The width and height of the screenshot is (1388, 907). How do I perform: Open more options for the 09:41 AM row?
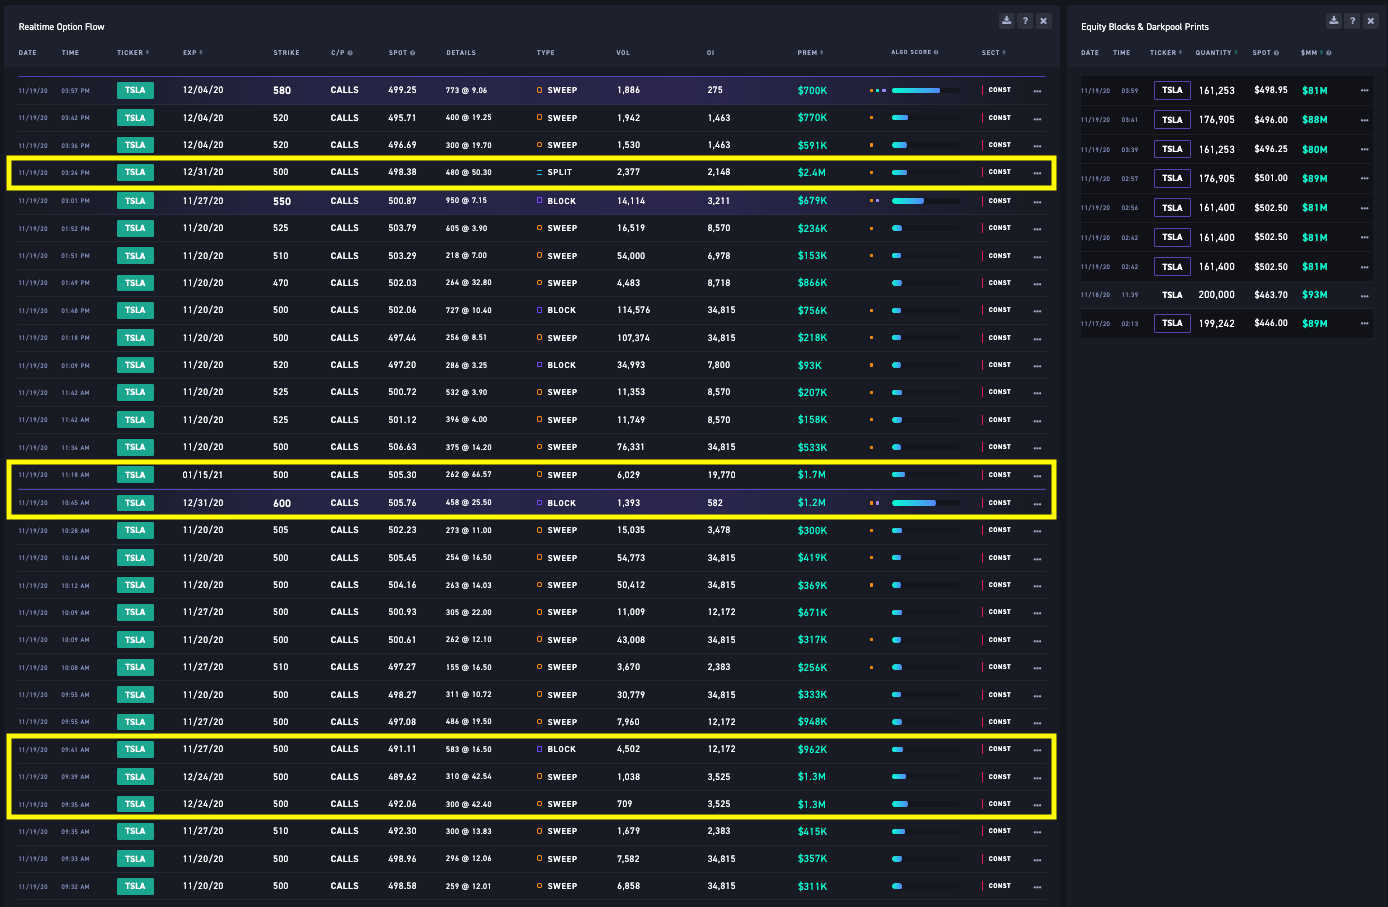tap(1037, 750)
